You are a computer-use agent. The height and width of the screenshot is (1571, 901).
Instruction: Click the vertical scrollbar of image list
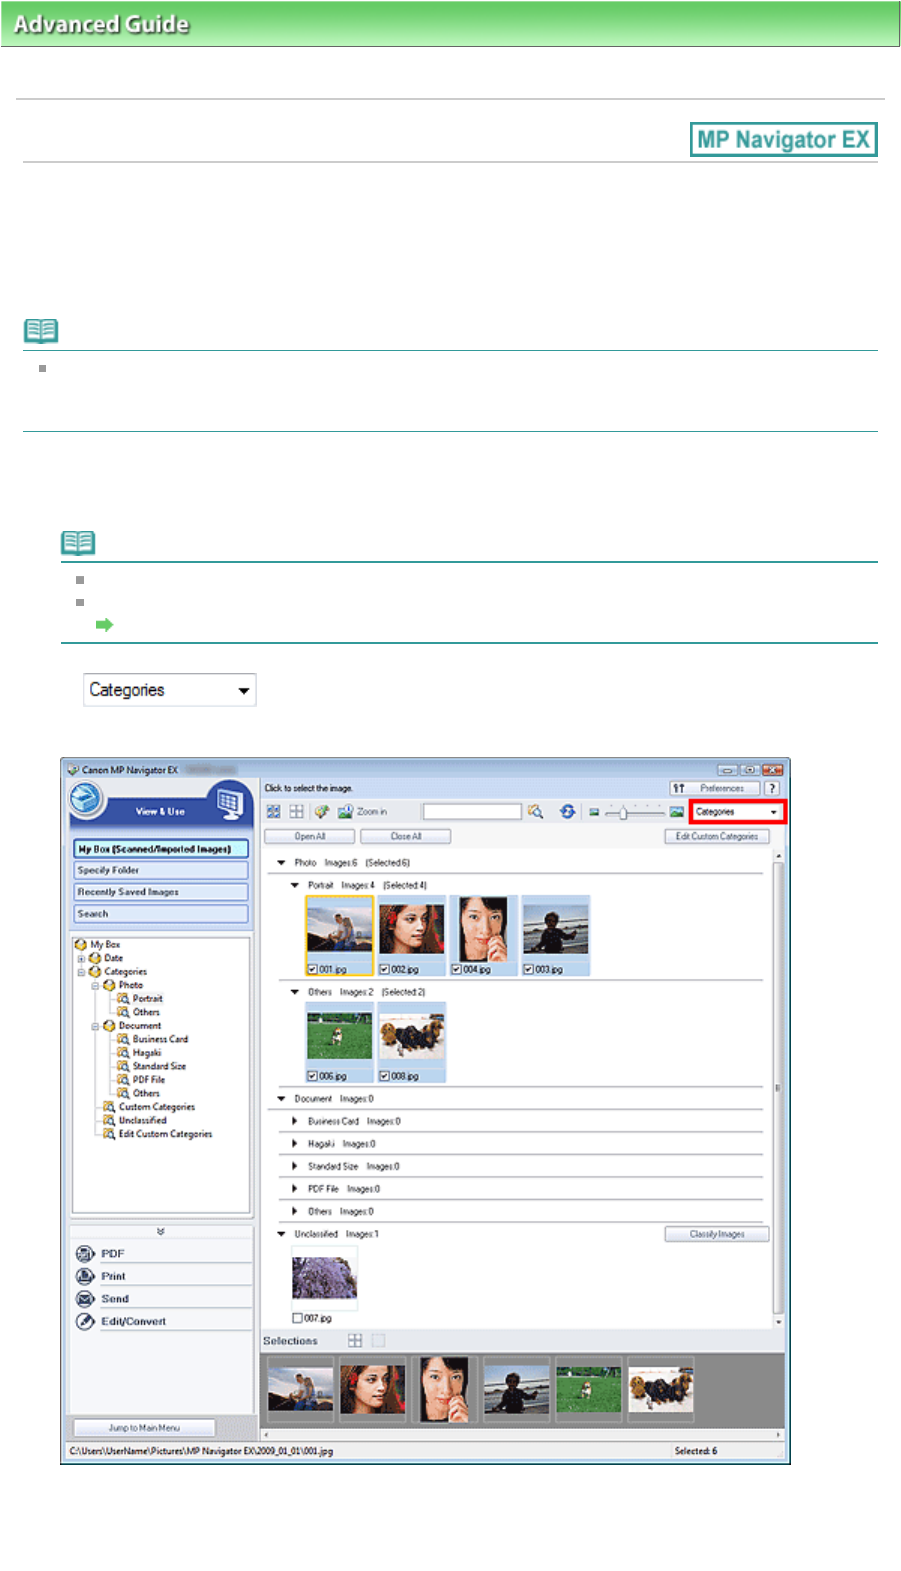pos(779,1088)
